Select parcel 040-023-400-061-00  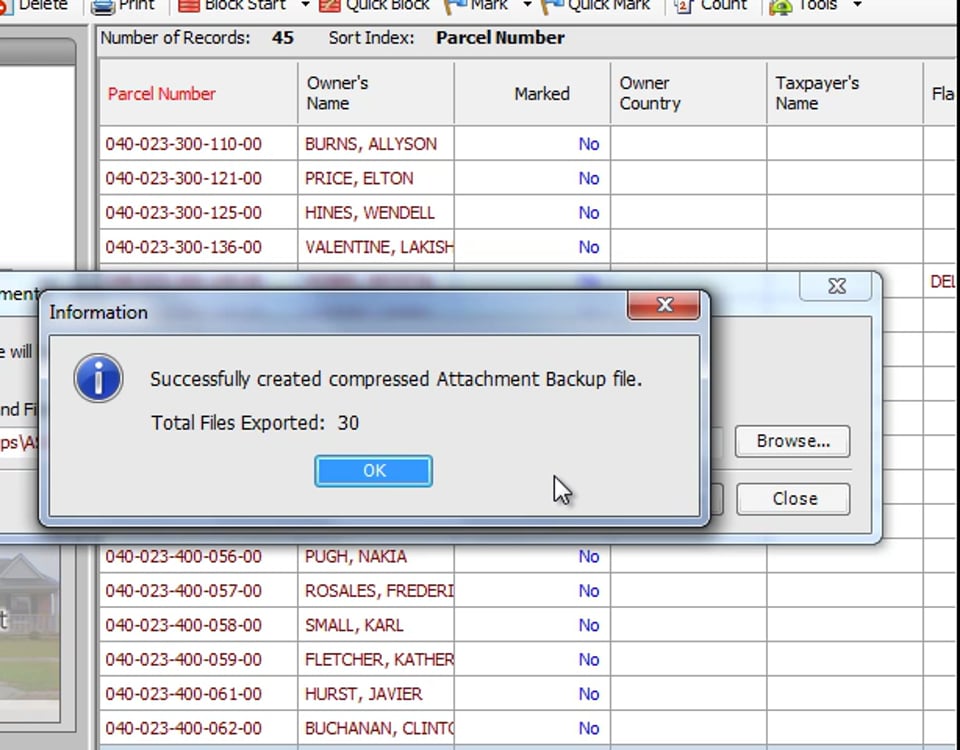184,694
